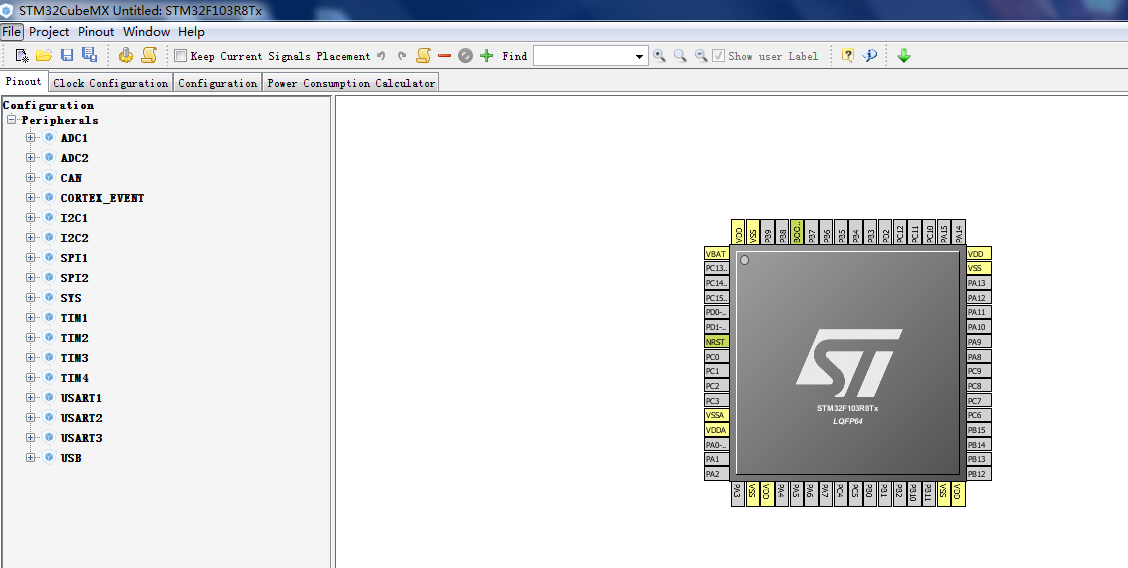Viewport: 1128px width, 568px height.
Task: Expand the I2C1 peripheral node
Action: click(30, 217)
